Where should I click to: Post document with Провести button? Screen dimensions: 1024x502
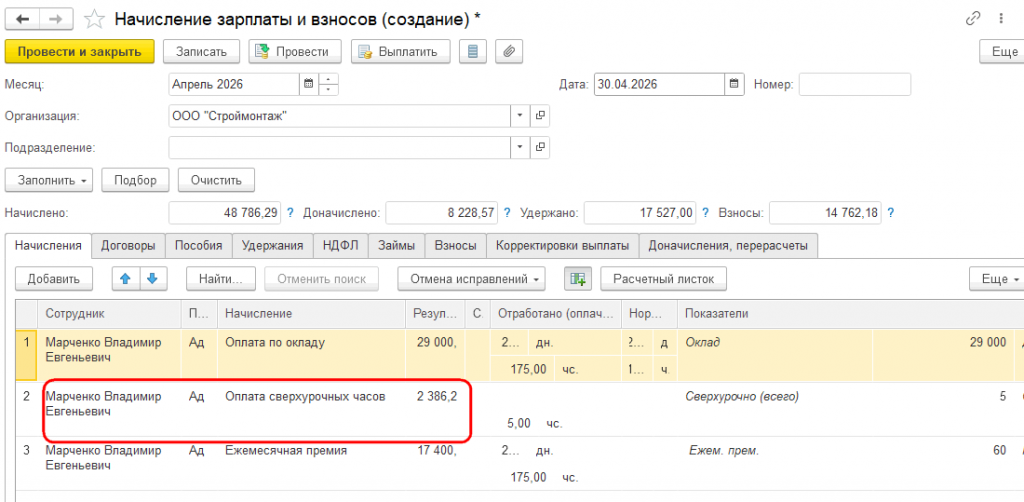[296, 52]
